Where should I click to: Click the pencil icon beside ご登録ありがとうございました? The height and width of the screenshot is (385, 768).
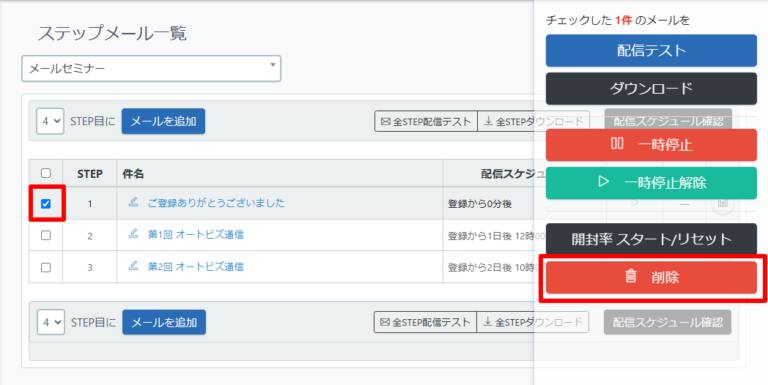pyautogui.click(x=133, y=202)
